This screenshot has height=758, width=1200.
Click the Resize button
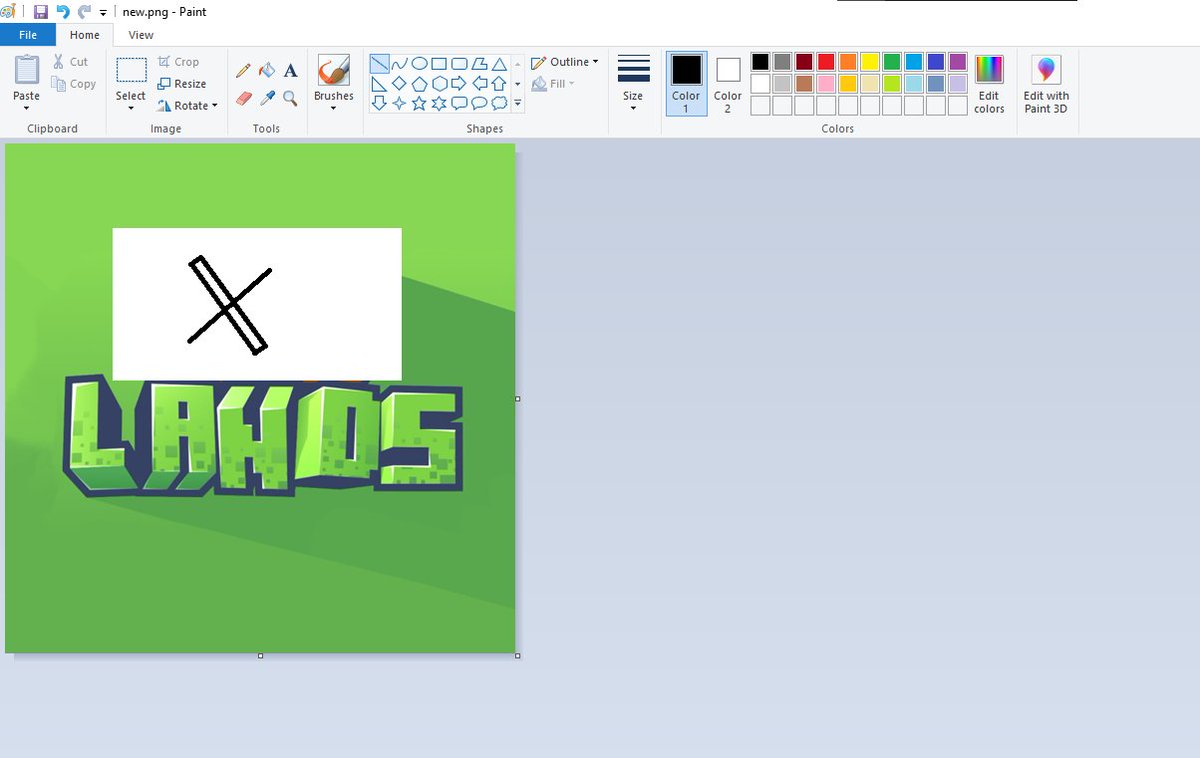(x=182, y=84)
